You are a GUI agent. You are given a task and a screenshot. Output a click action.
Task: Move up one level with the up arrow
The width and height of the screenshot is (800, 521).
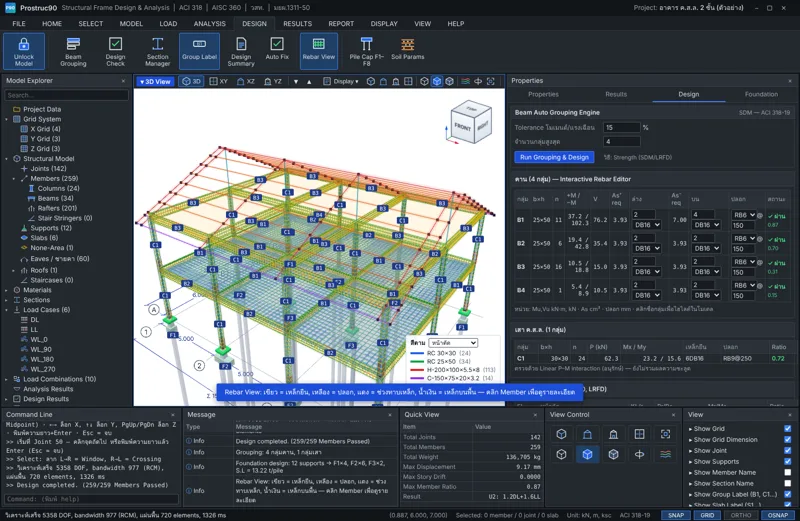click(309, 82)
